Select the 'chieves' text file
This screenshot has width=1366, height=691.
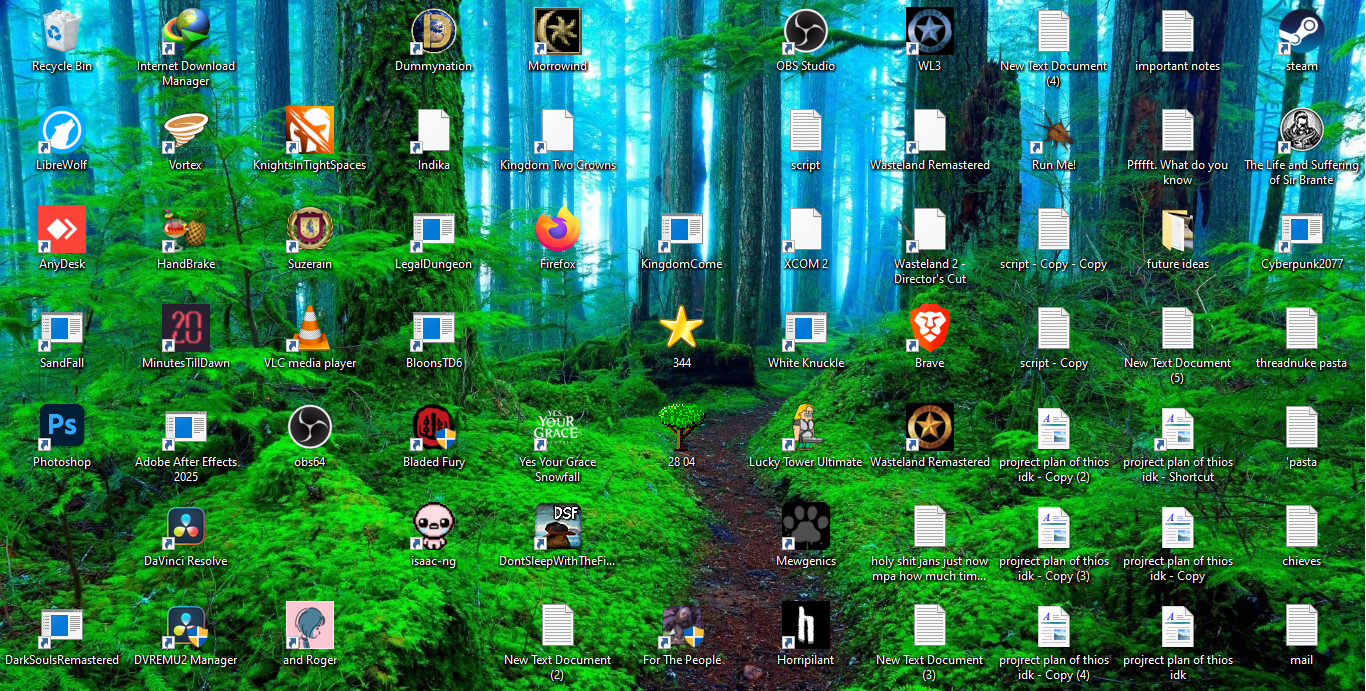pos(1302,526)
